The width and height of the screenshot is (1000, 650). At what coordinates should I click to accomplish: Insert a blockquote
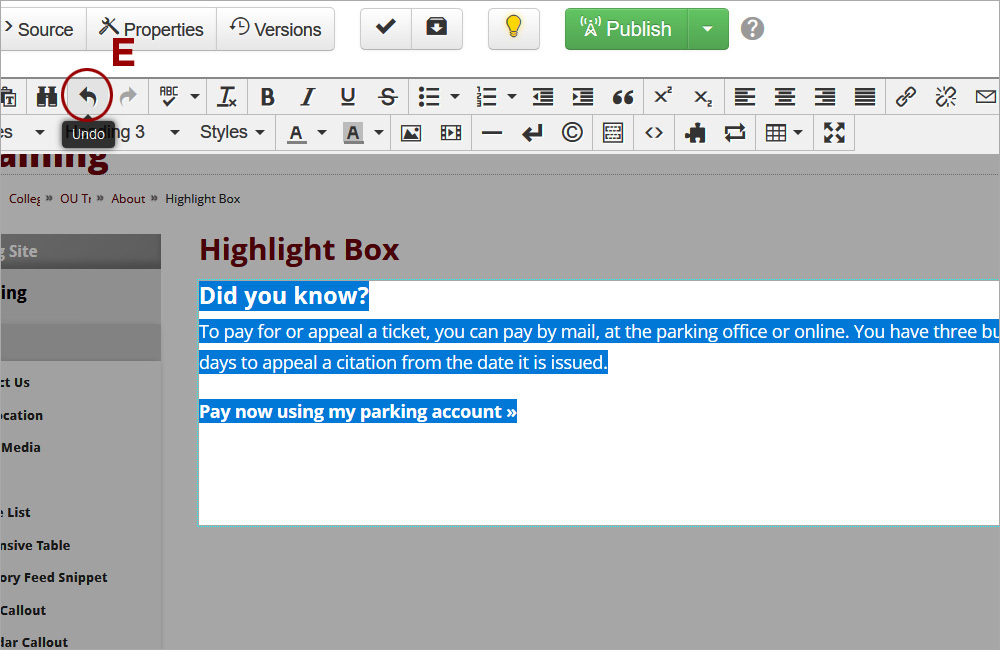623,97
